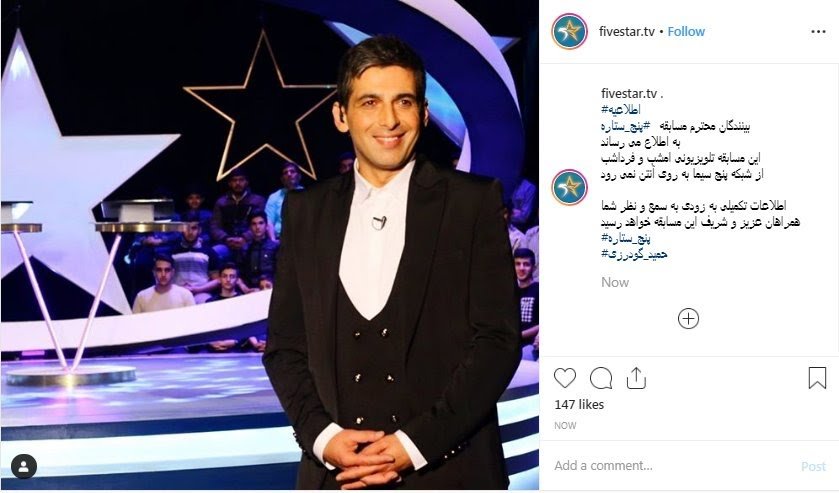Open fivestar.tv username in header
The image size is (839, 493).
click(627, 32)
